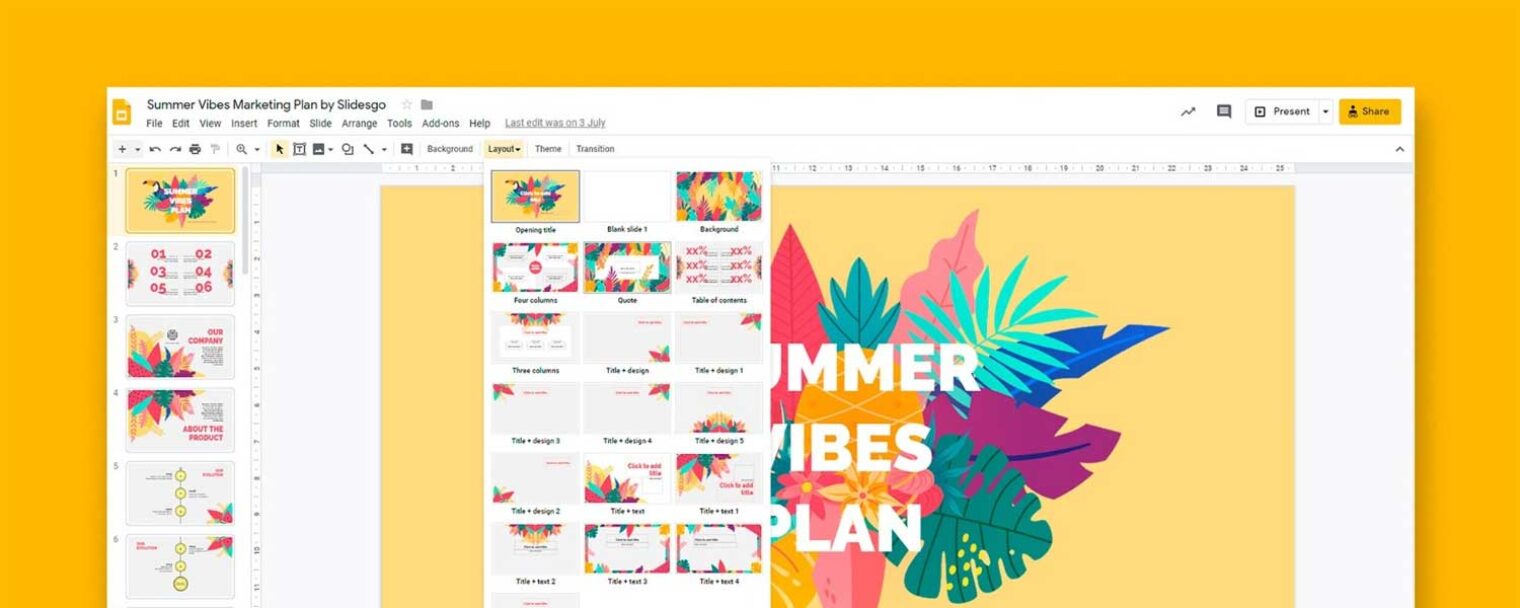The width and height of the screenshot is (1520, 608).
Task: Open document activity dashboard icon
Action: pyautogui.click(x=1186, y=111)
